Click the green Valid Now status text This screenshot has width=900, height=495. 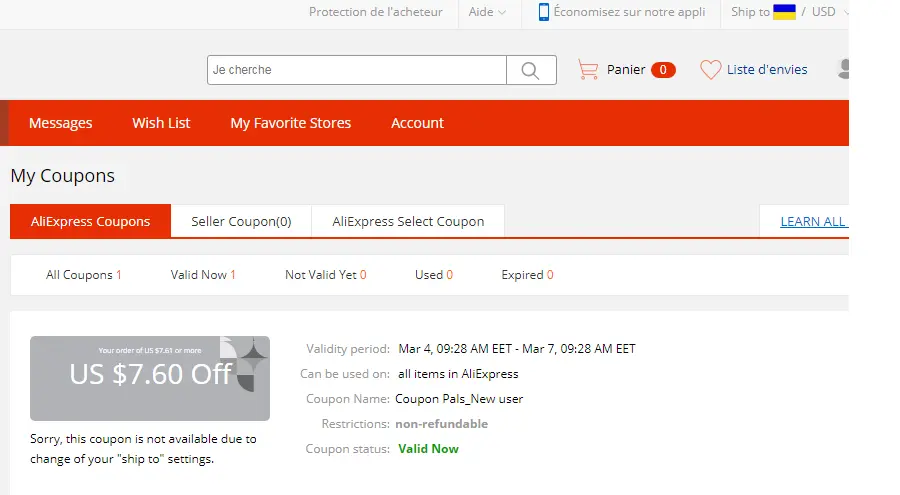click(x=428, y=448)
